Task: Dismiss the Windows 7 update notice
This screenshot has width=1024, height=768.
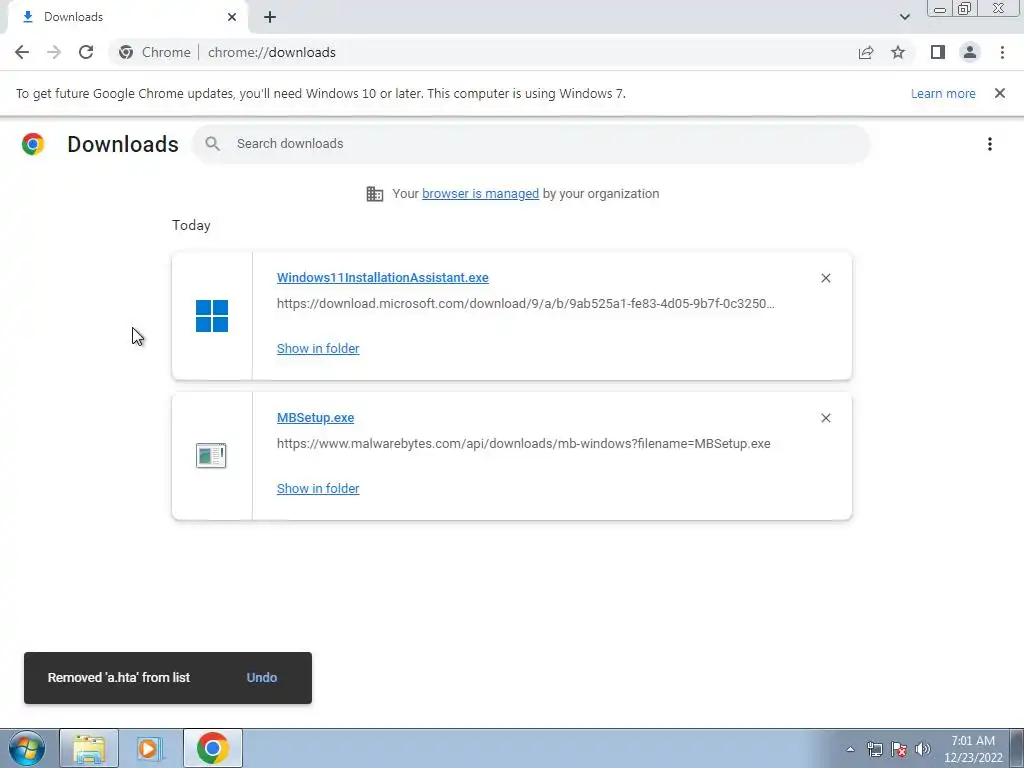Action: tap(1000, 93)
